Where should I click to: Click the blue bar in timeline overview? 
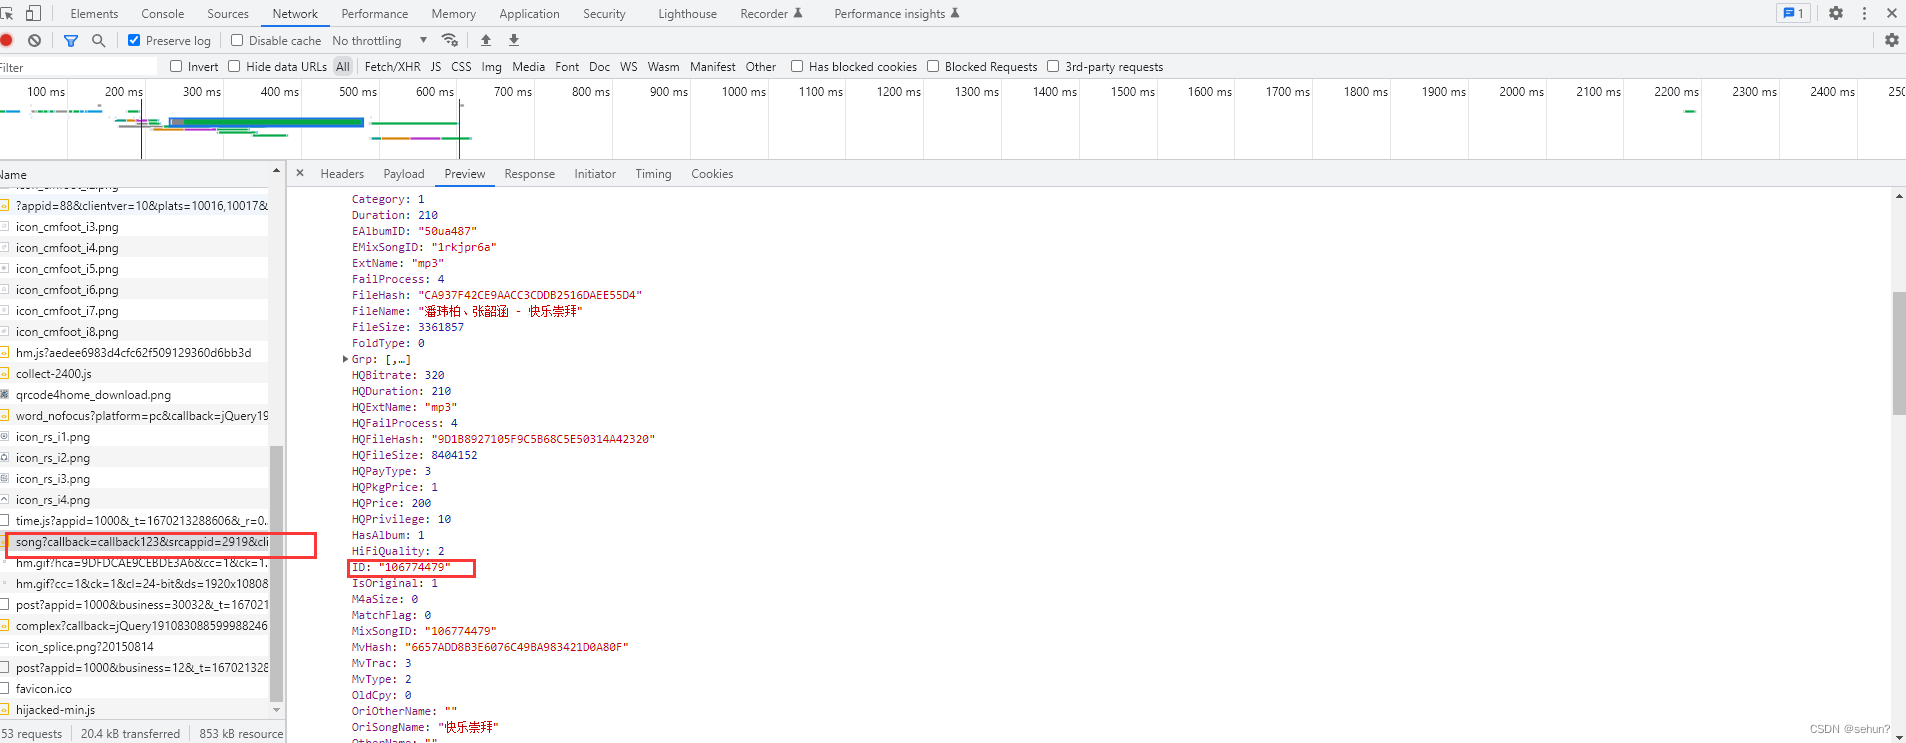(x=266, y=122)
